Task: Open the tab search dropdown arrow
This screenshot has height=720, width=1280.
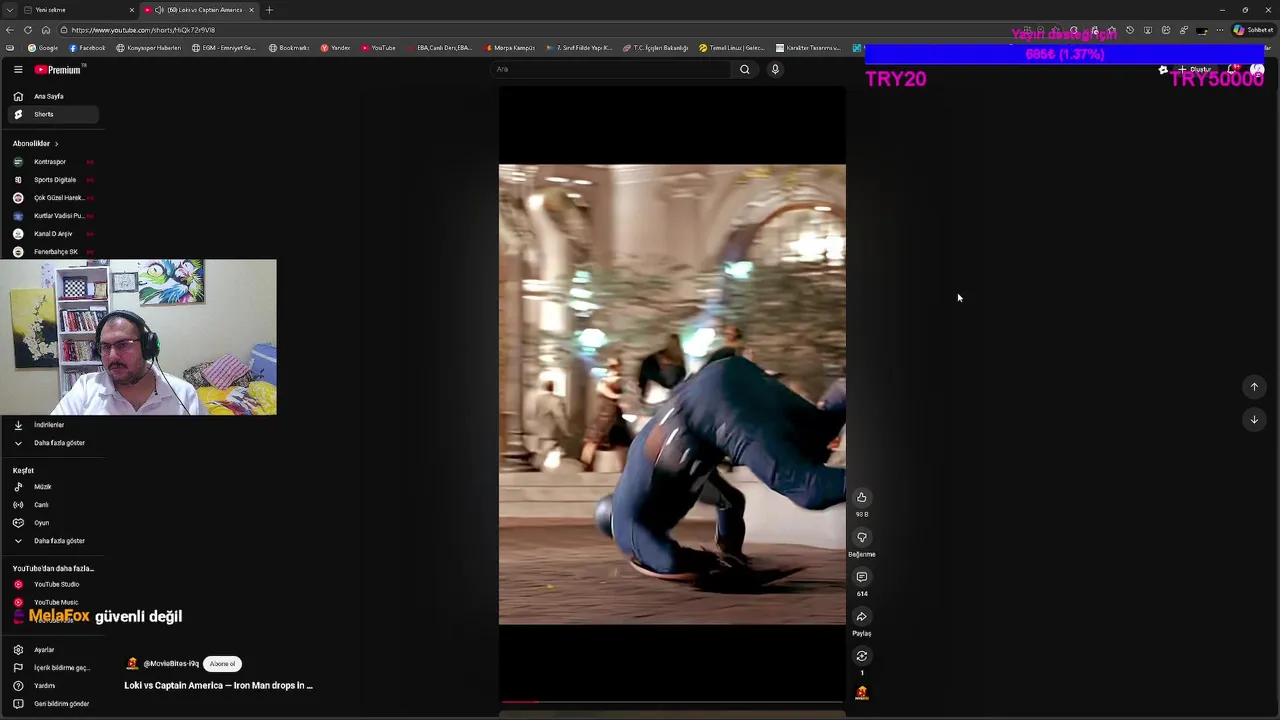Action: pos(10,10)
